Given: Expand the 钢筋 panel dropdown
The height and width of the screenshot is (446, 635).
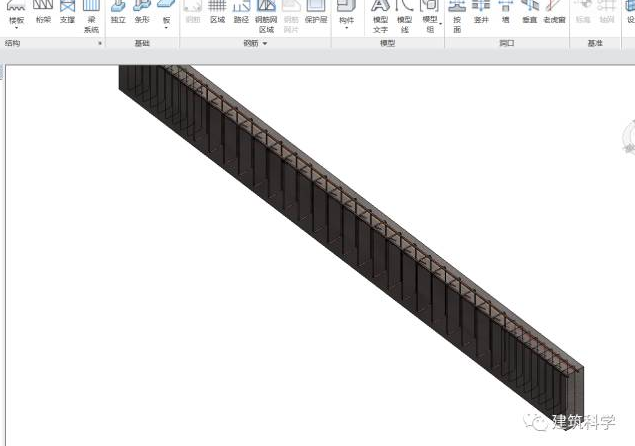Looking at the screenshot, I should point(265,43).
